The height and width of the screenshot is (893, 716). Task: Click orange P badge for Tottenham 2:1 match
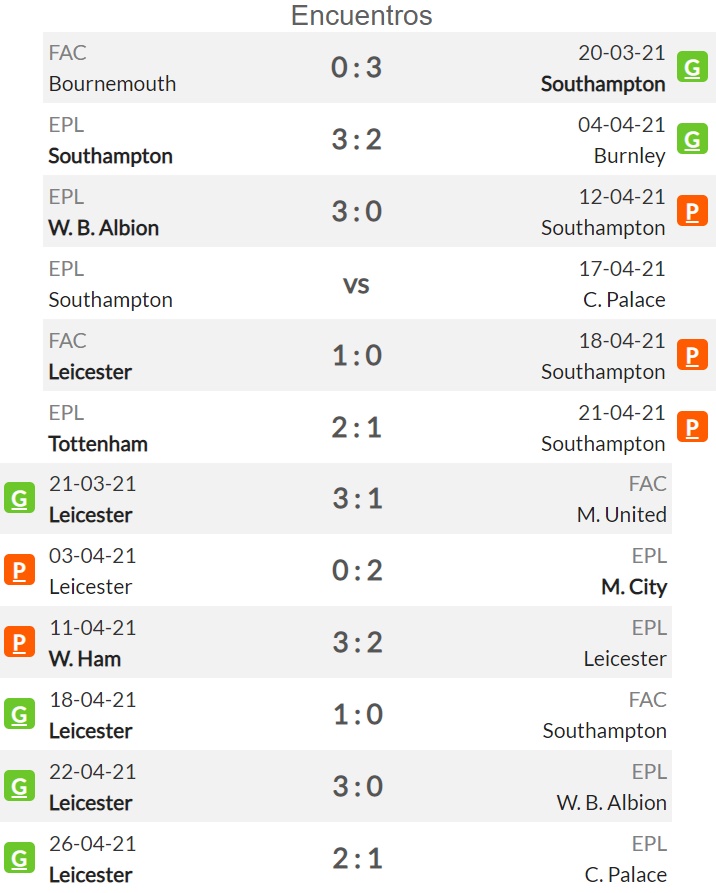[692, 427]
